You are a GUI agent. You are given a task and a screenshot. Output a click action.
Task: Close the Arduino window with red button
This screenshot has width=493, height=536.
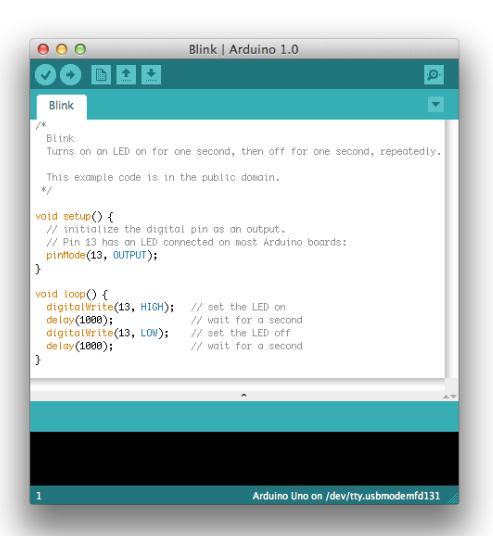[43, 49]
